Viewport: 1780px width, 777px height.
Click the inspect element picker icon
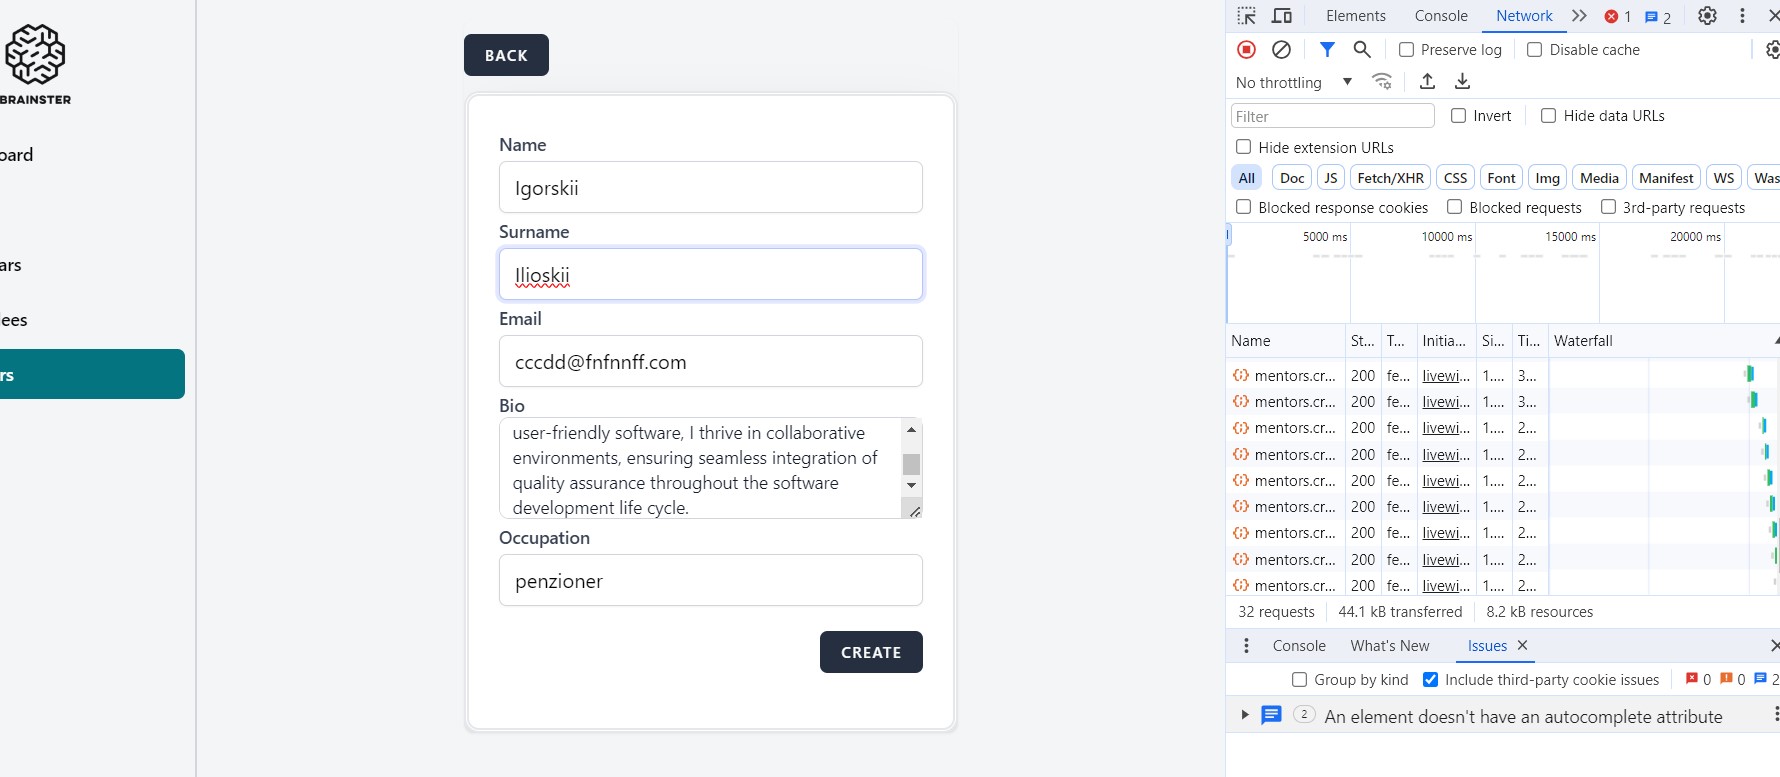[x=1246, y=16]
